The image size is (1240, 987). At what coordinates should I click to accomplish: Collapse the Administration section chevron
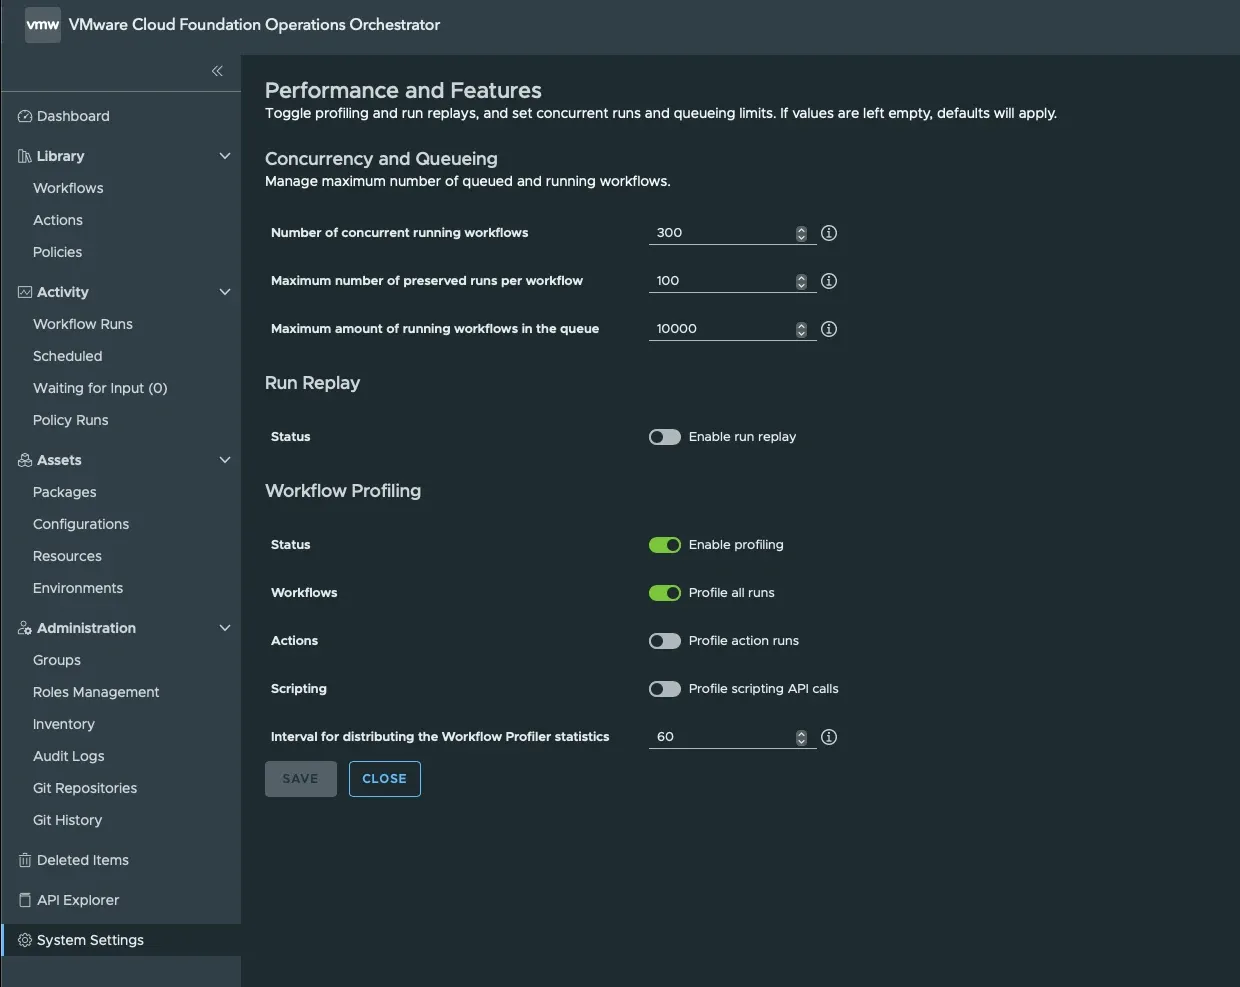point(225,628)
